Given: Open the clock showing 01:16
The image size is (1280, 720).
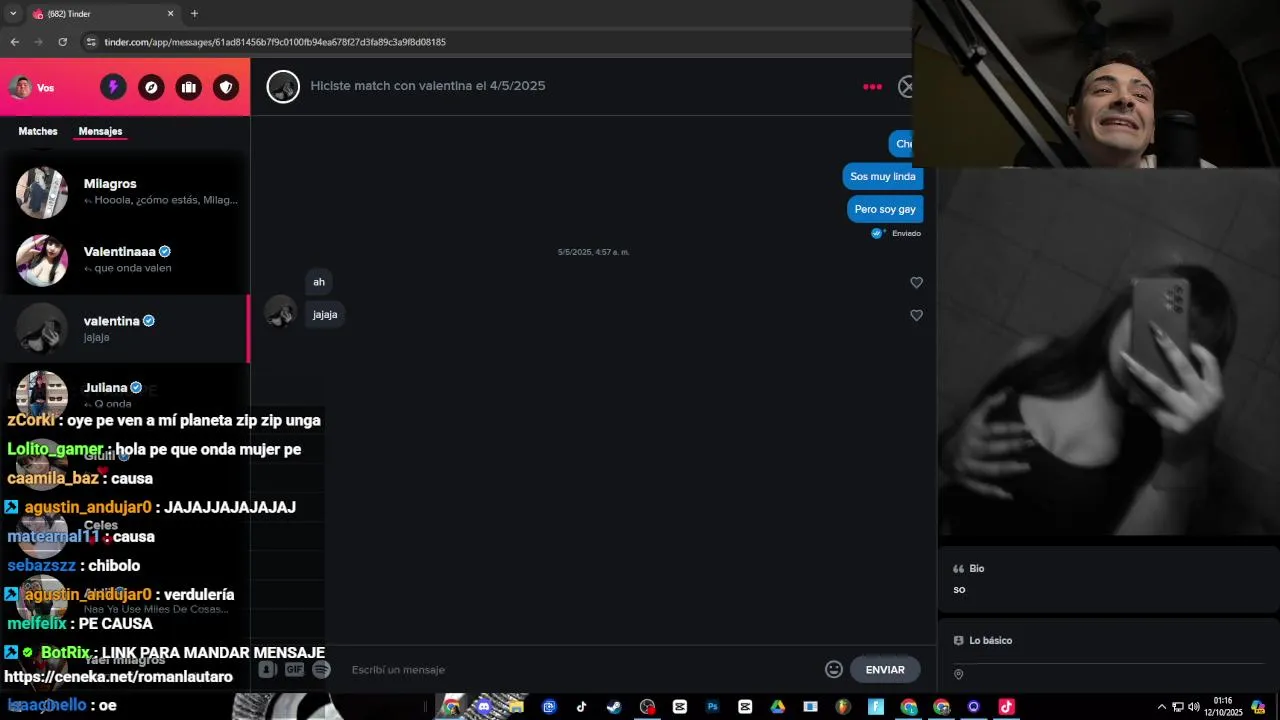Looking at the screenshot, I should click(x=1222, y=706).
